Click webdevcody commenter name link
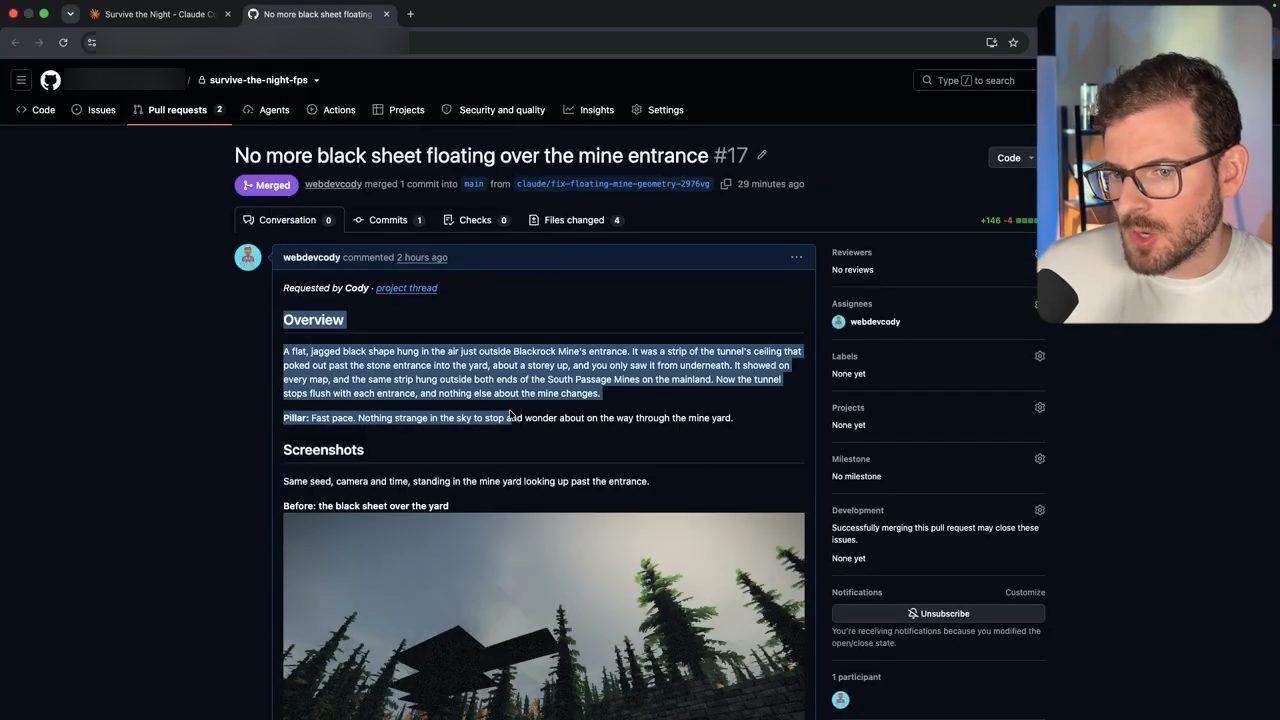This screenshot has width=1280, height=720. (x=311, y=257)
